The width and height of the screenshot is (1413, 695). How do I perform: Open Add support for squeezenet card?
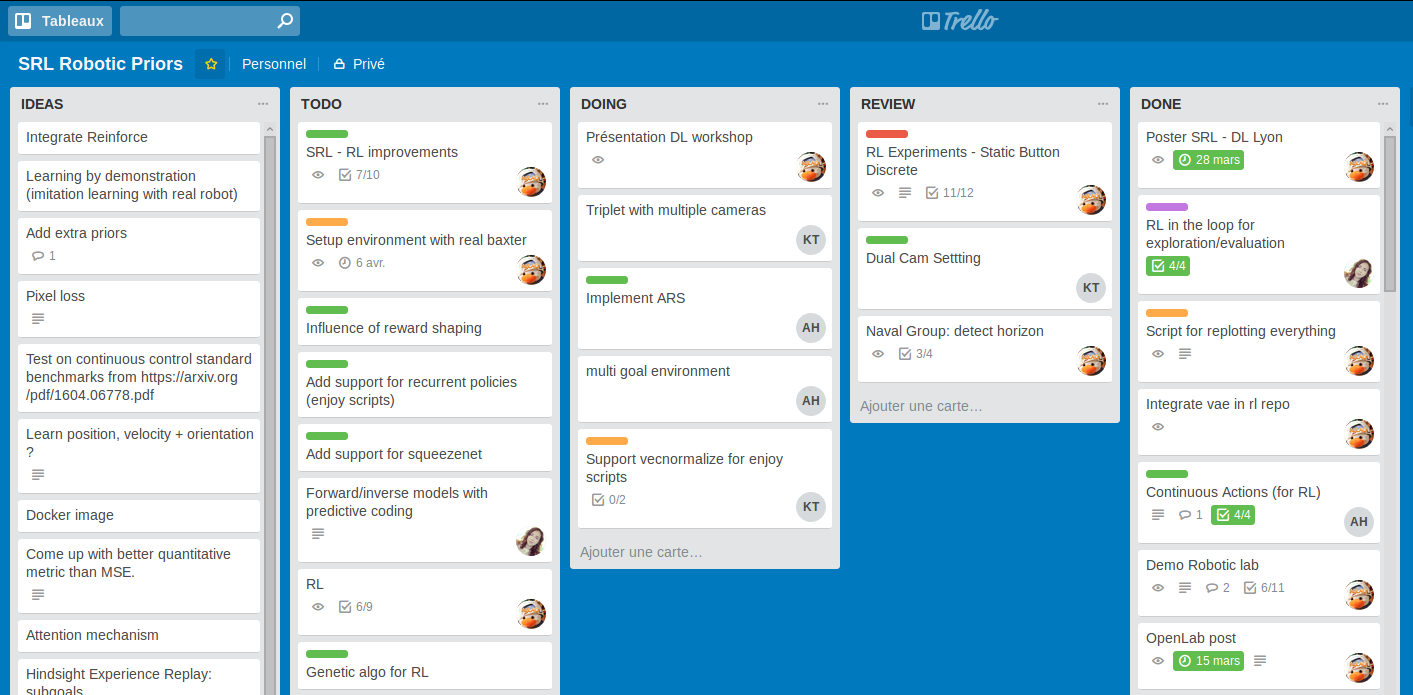pyautogui.click(x=425, y=447)
